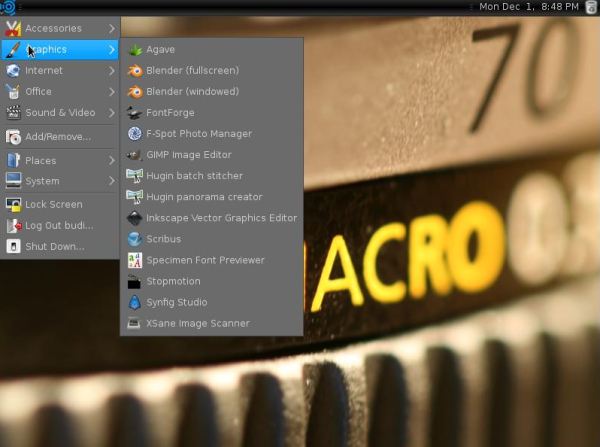Launch Agave from Graphics submenu
Image resolution: width=600 pixels, height=447 pixels.
212,50
